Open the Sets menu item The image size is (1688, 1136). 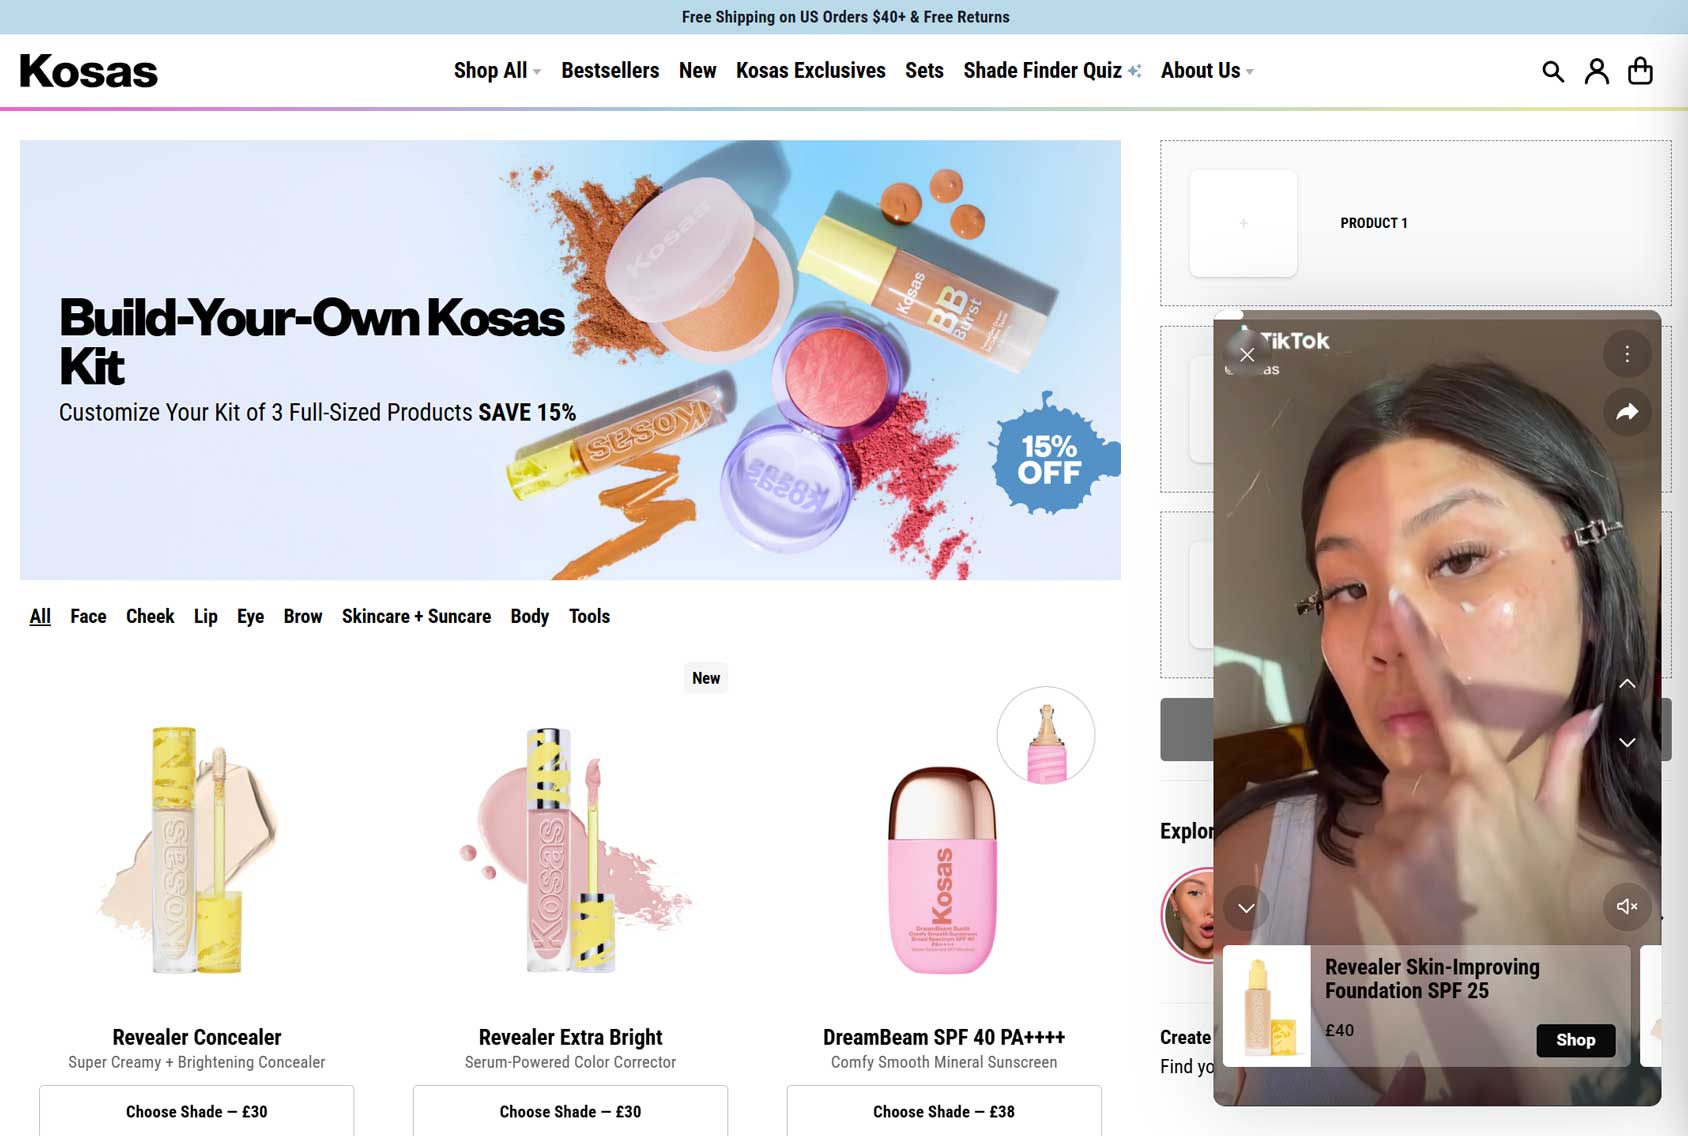coord(924,70)
